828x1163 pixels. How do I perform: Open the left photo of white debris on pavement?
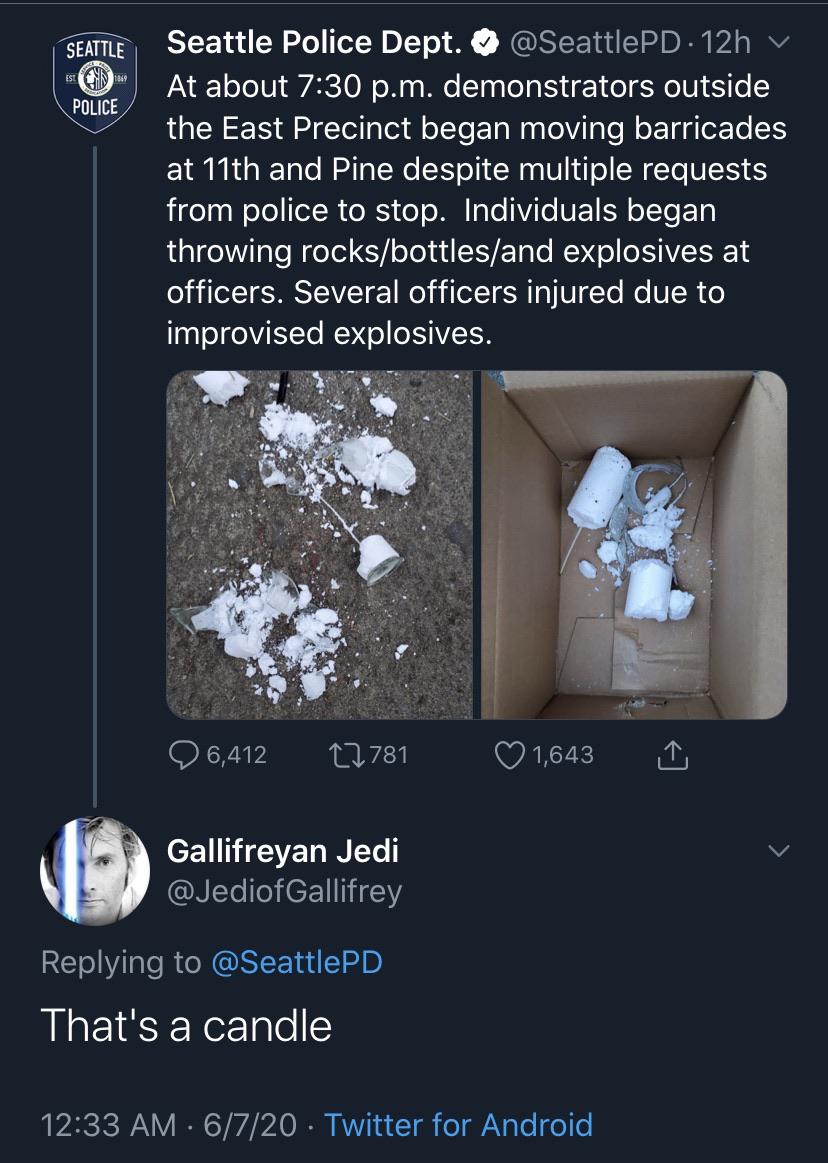[320, 545]
